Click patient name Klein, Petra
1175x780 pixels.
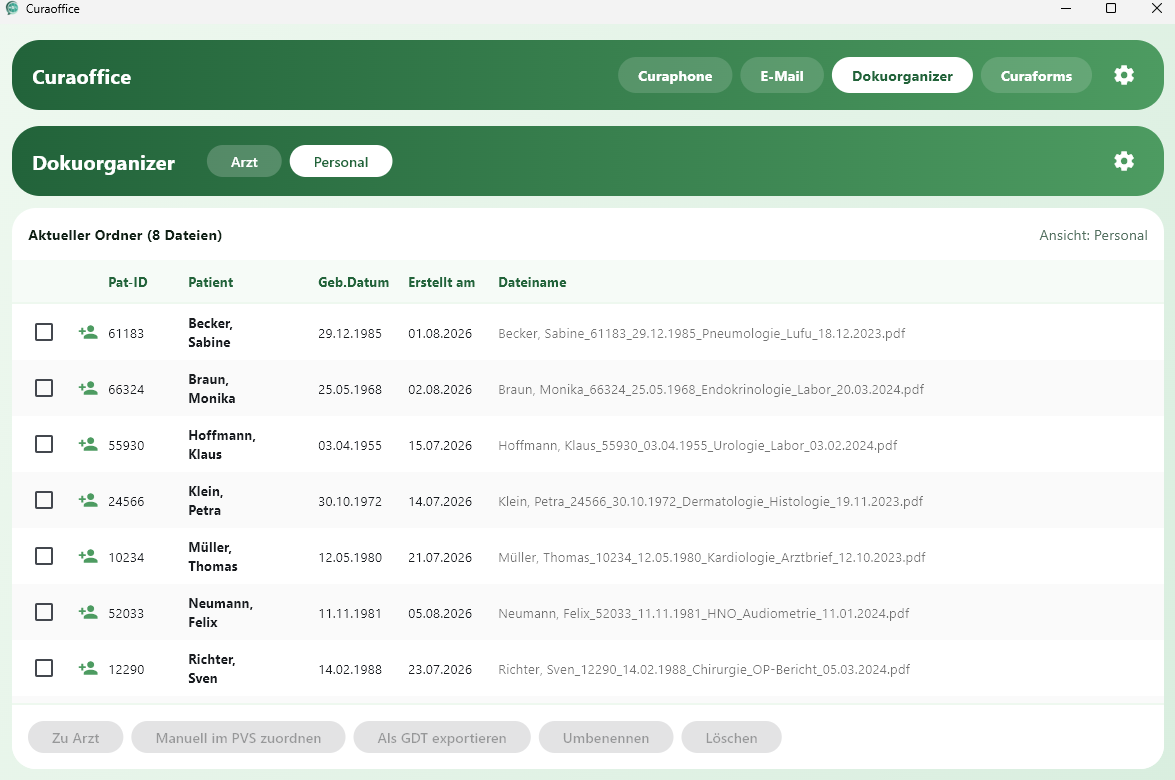pos(206,501)
